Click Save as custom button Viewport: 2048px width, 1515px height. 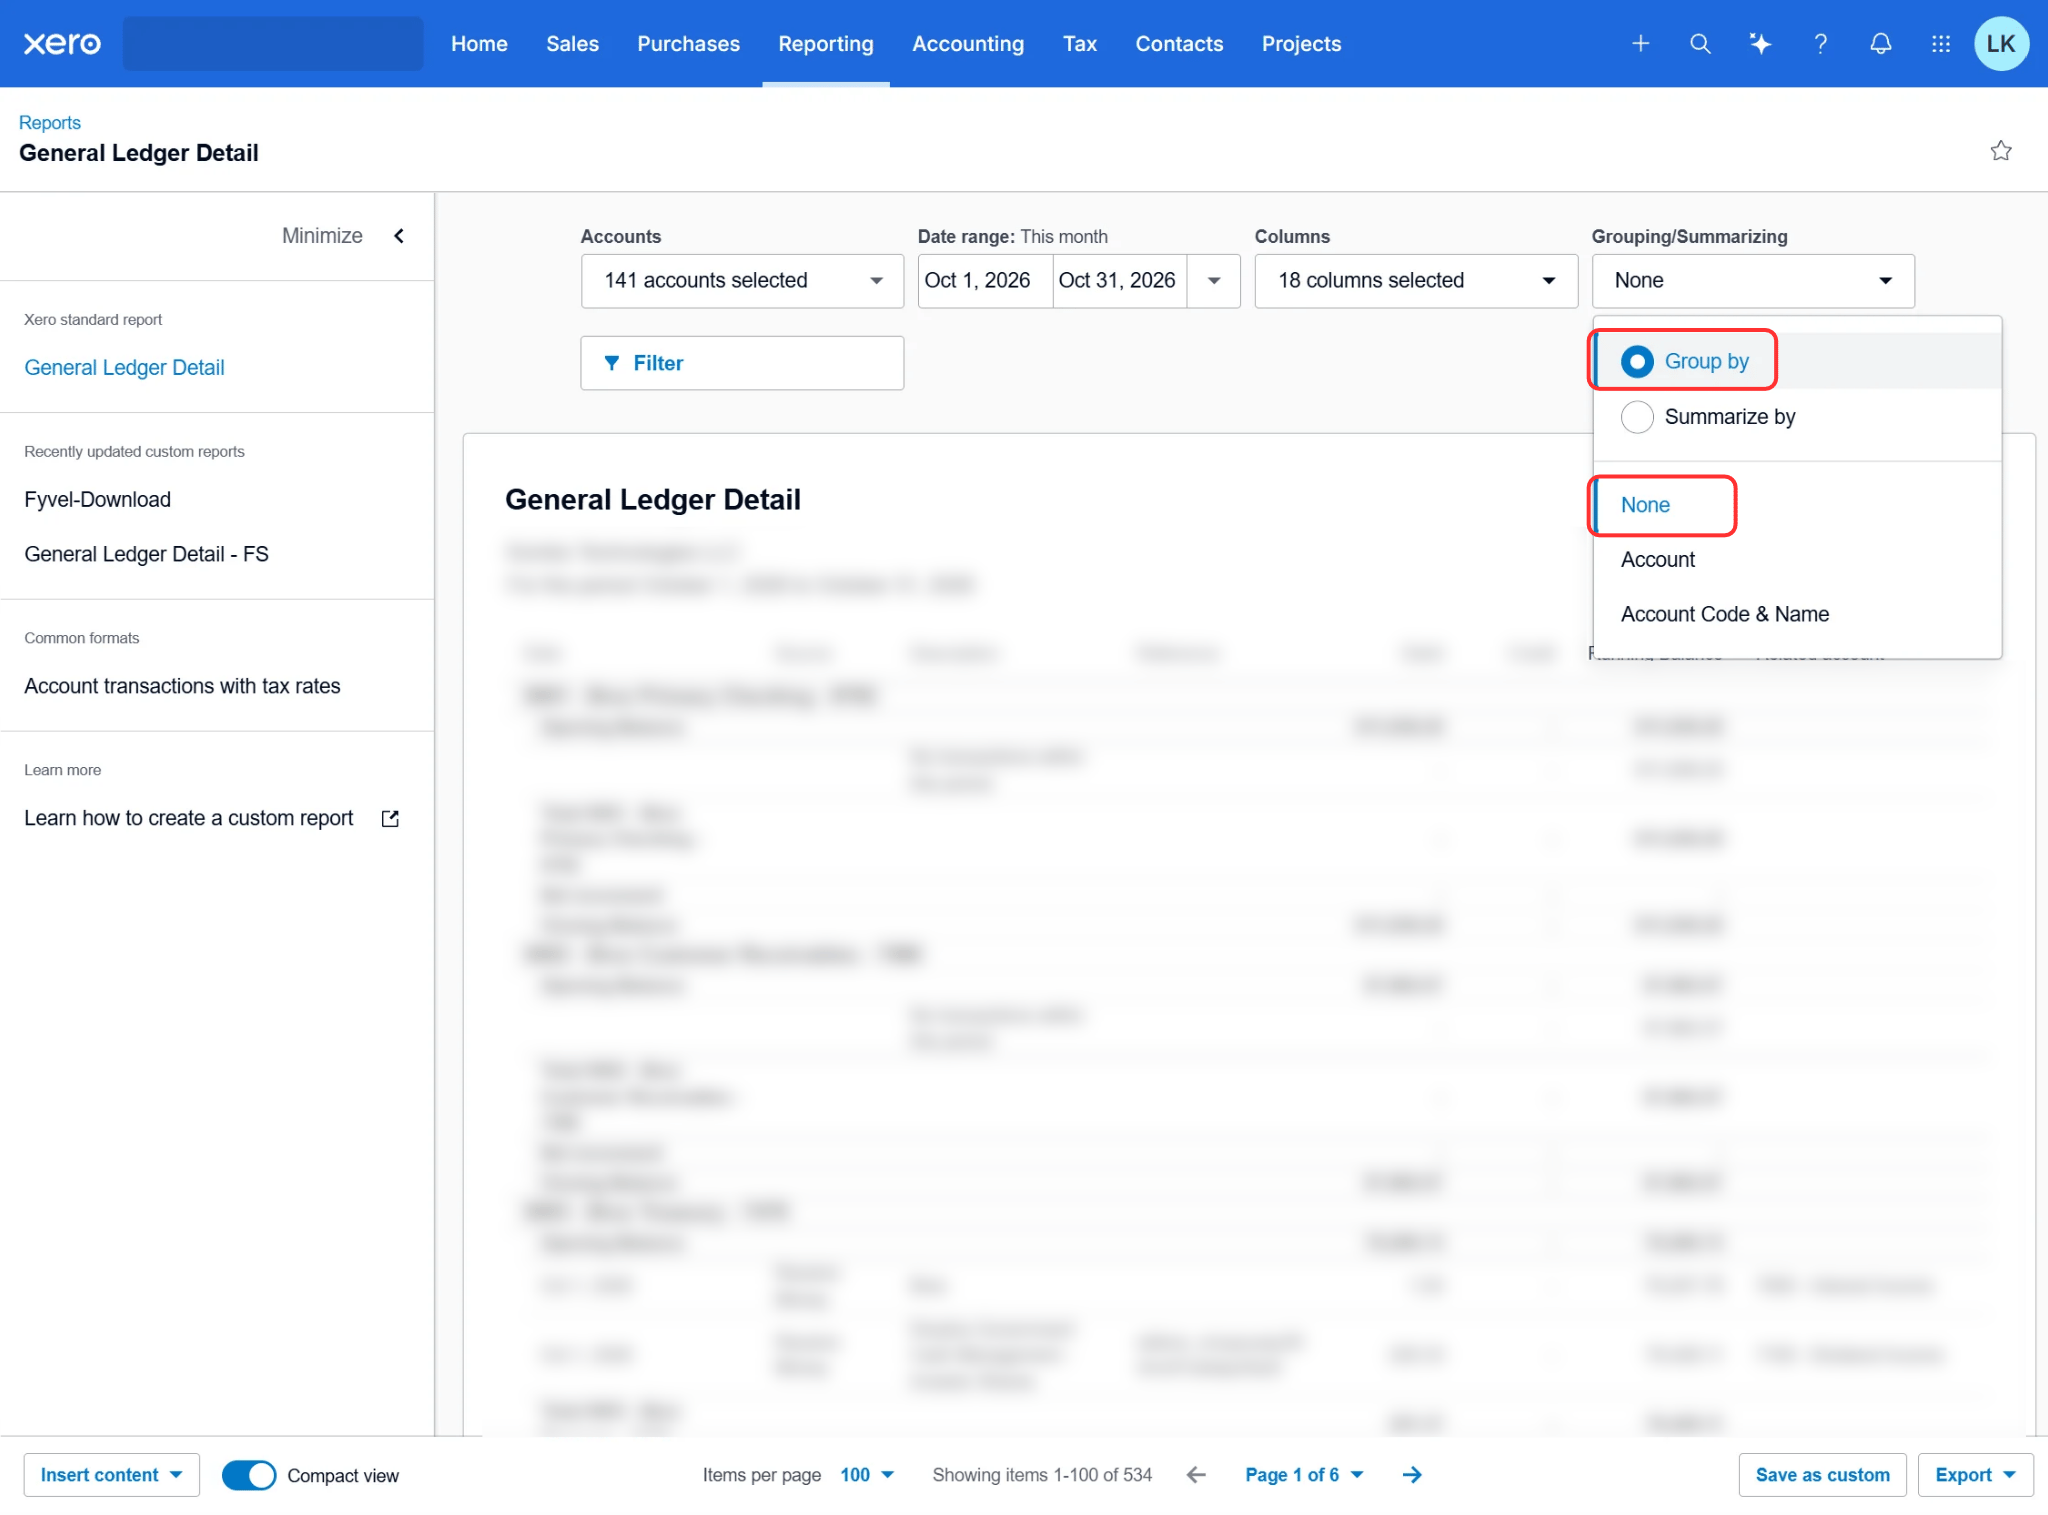[1822, 1475]
